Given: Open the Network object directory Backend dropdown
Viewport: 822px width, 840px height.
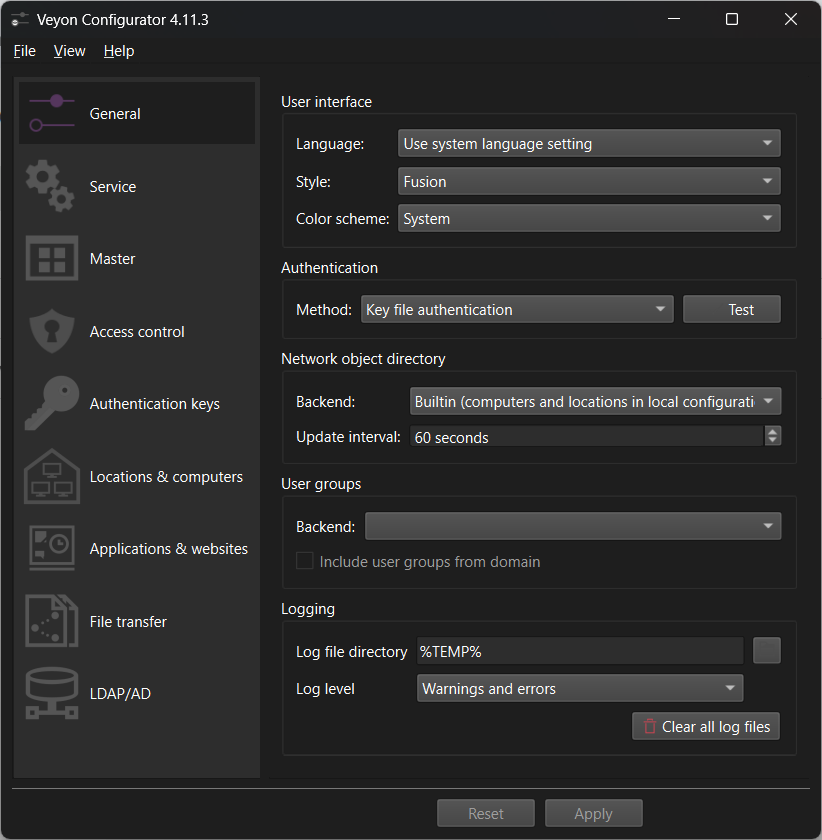Looking at the screenshot, I should (x=595, y=401).
